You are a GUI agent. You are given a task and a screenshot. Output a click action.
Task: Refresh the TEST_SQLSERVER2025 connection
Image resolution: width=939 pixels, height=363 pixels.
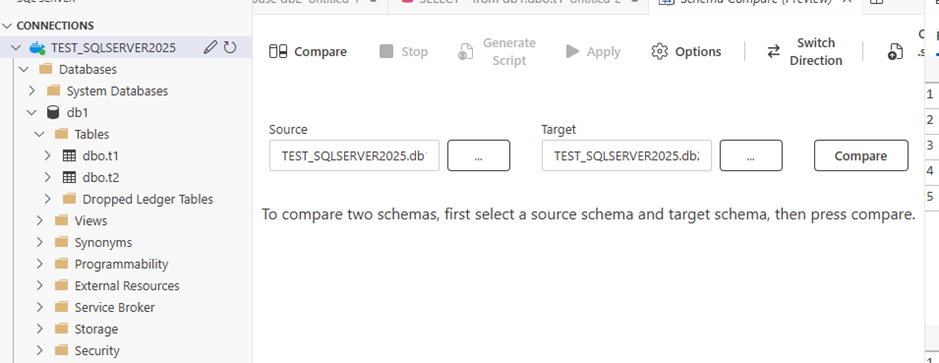[230, 47]
